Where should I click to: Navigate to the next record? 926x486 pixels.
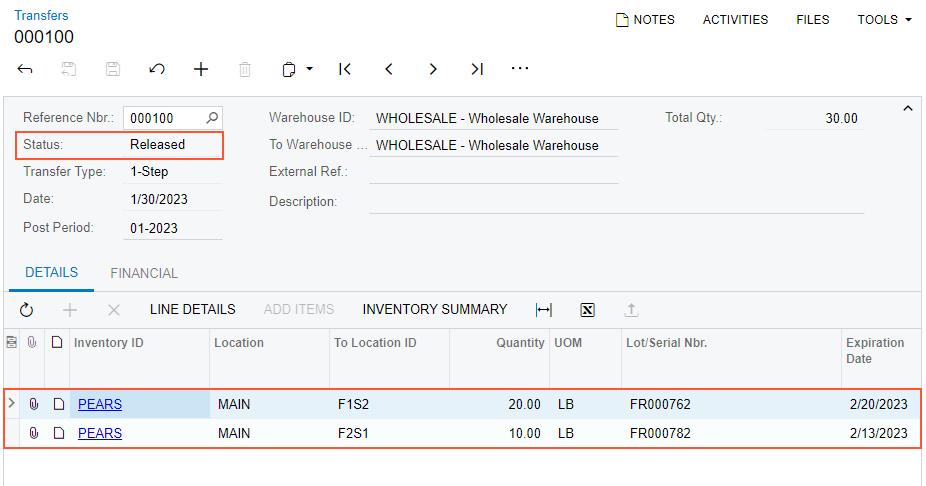tap(433, 69)
